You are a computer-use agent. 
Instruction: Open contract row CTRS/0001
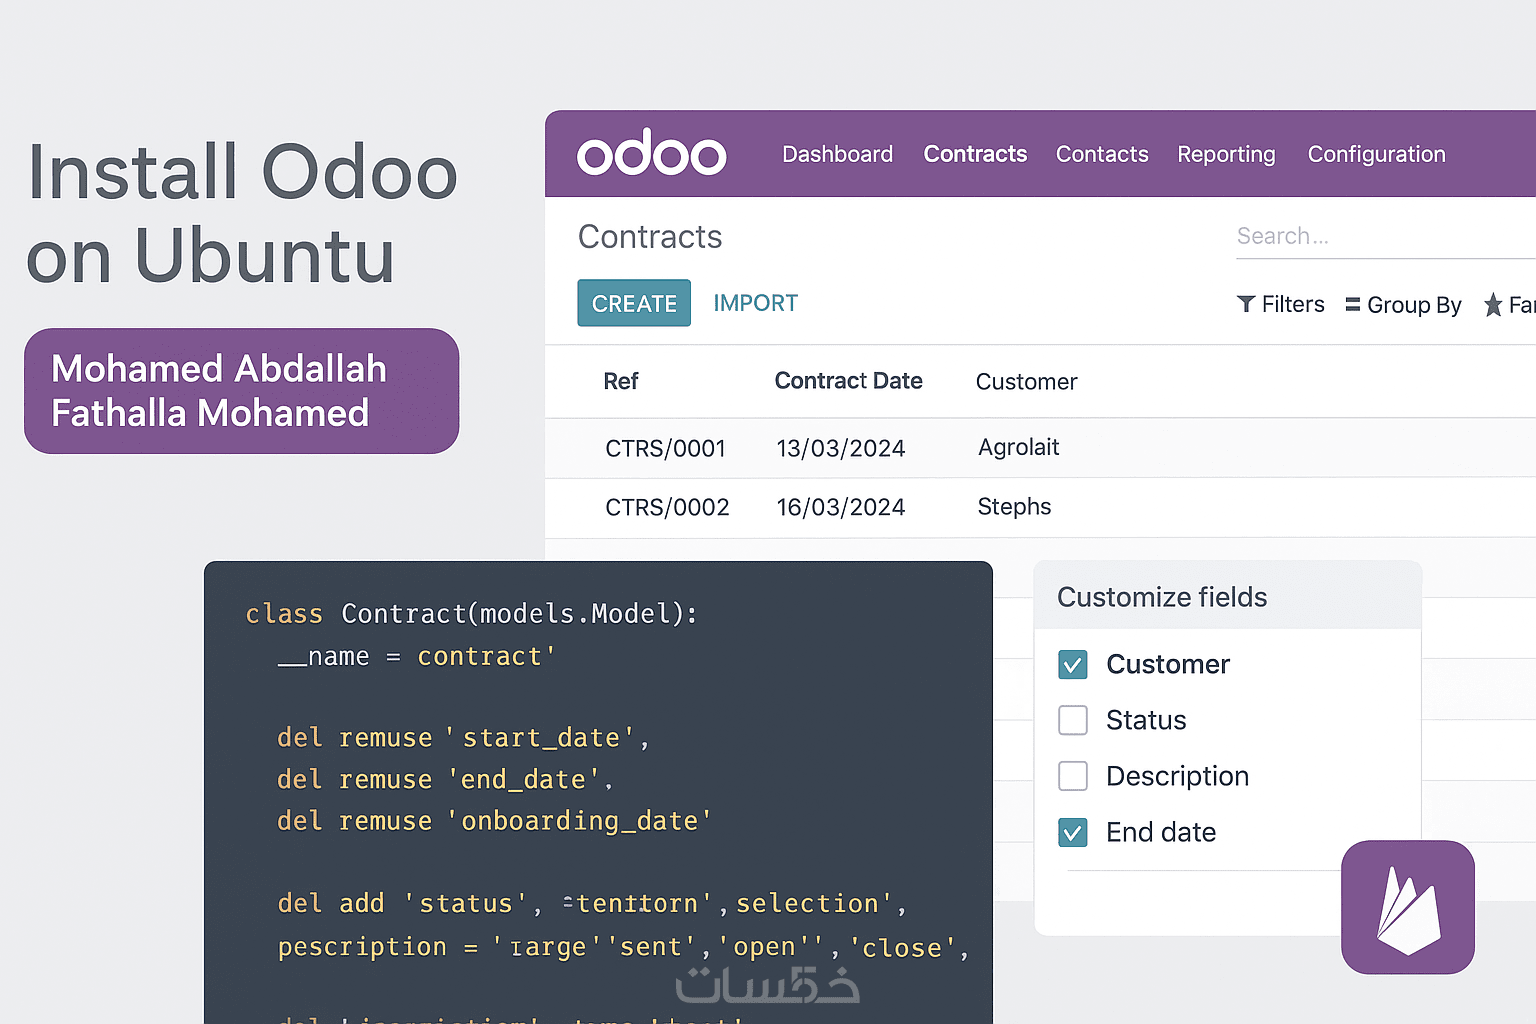[x=665, y=448]
